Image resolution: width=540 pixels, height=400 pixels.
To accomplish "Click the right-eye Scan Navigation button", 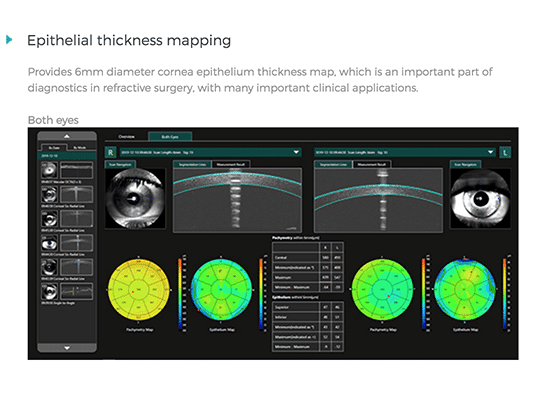I will [120, 164].
